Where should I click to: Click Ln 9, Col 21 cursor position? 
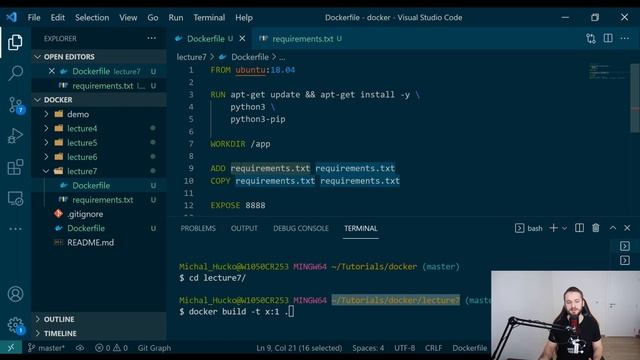click(x=299, y=348)
